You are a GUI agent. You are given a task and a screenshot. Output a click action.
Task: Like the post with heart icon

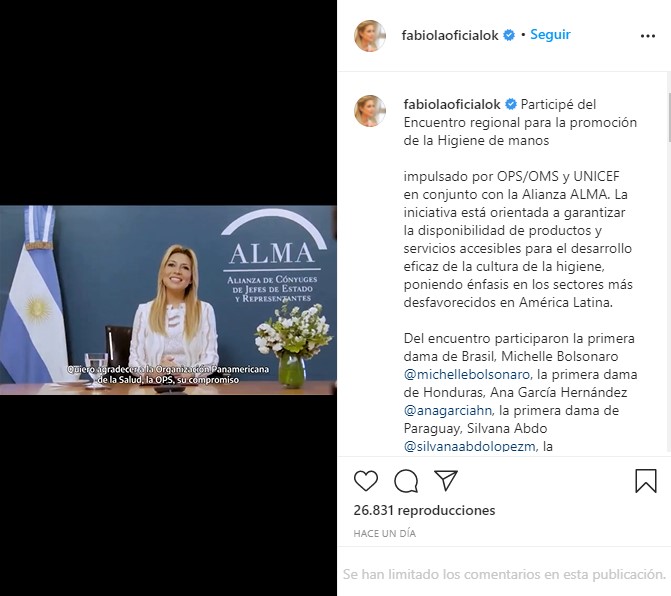pyautogui.click(x=366, y=481)
